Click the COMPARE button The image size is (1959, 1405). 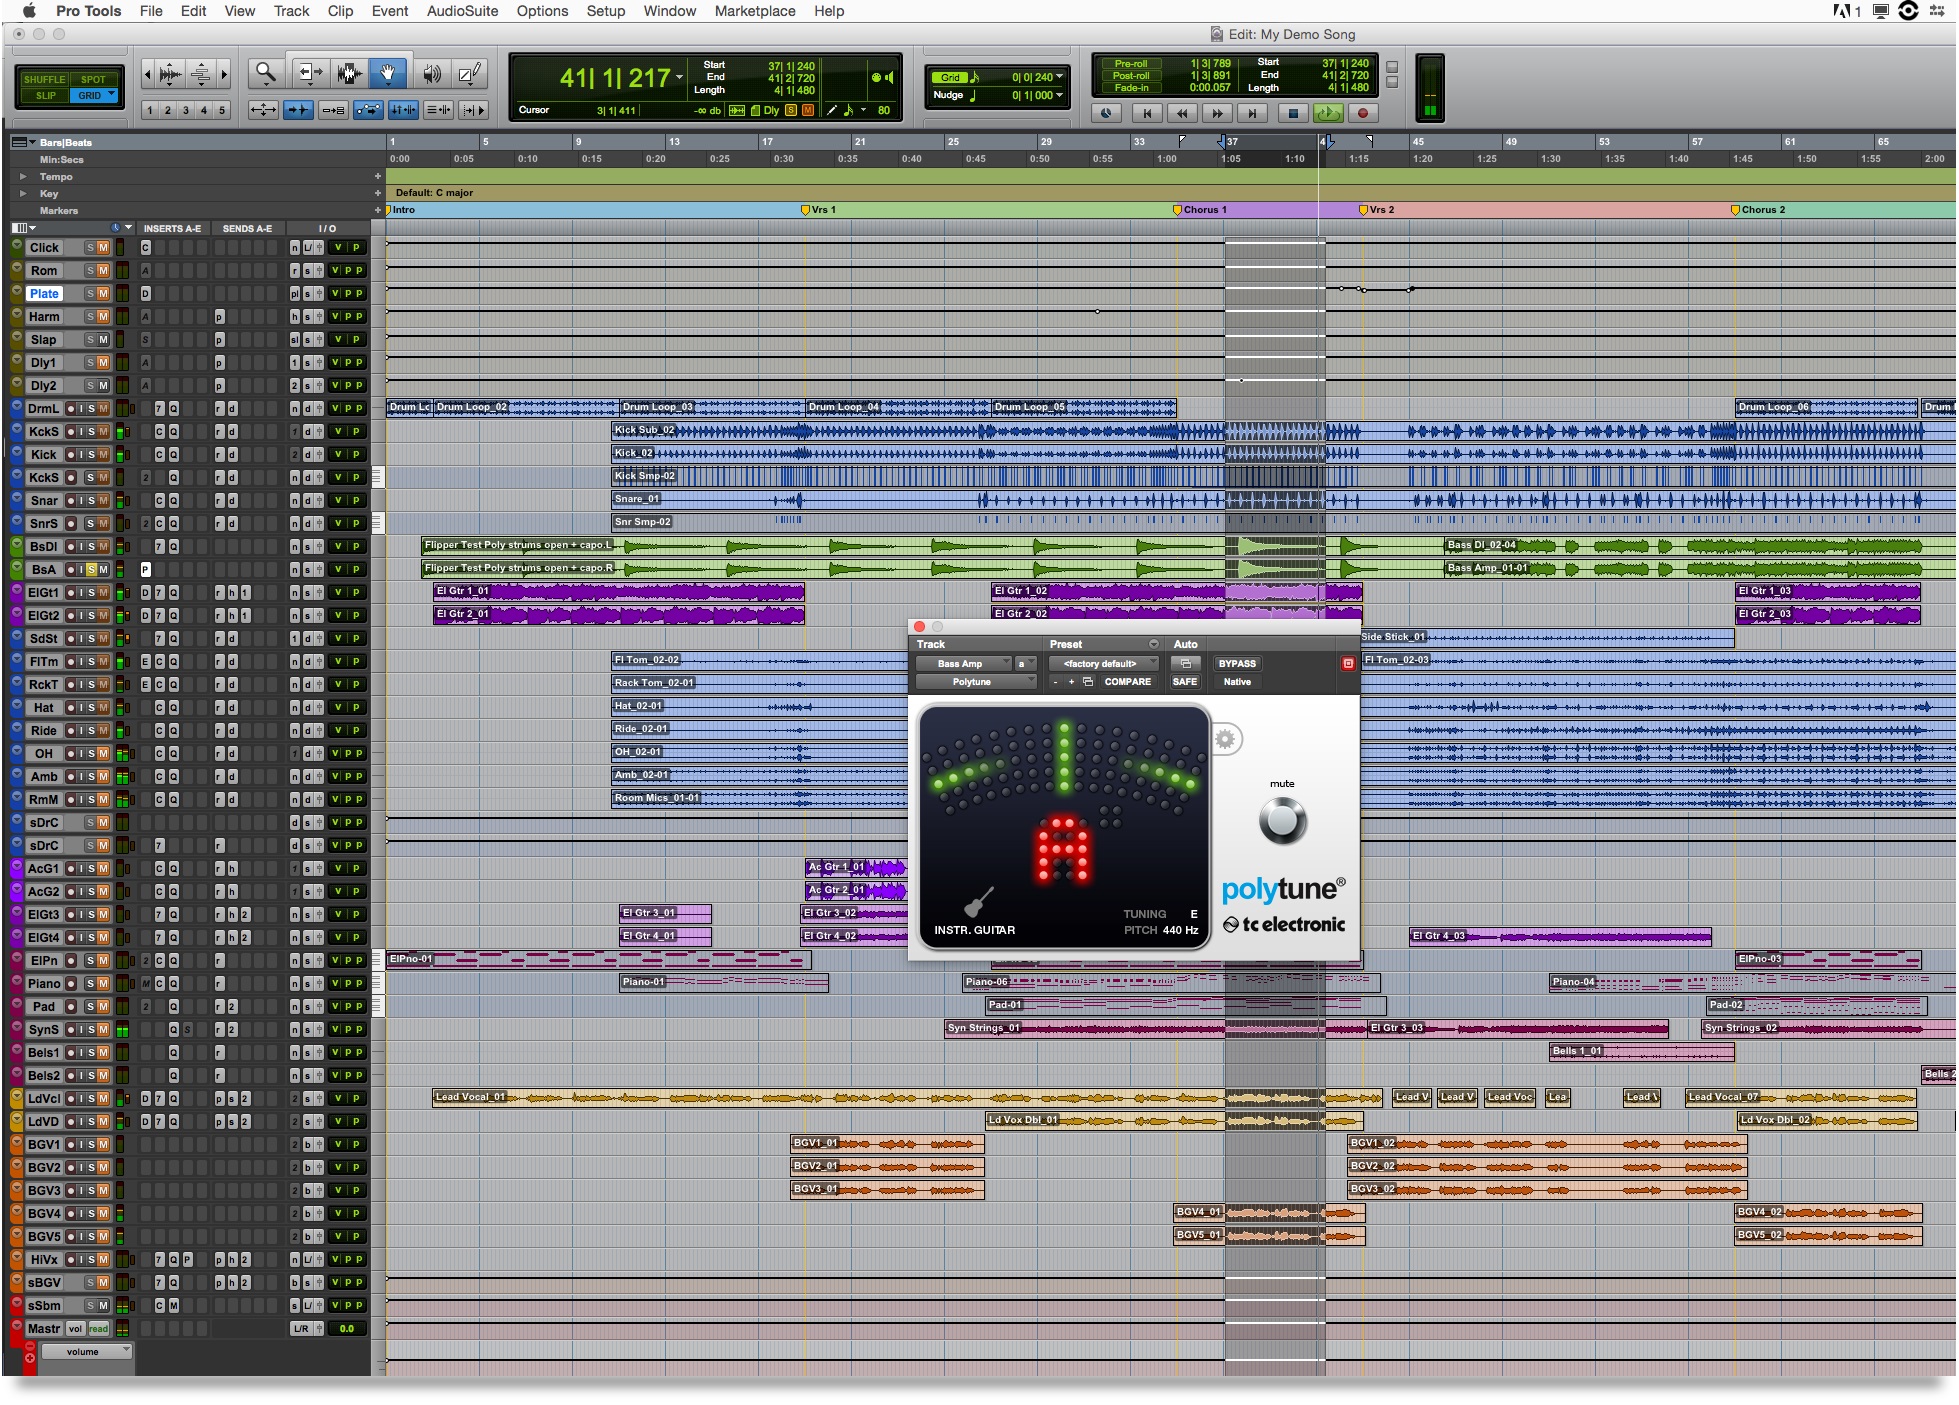click(1127, 682)
